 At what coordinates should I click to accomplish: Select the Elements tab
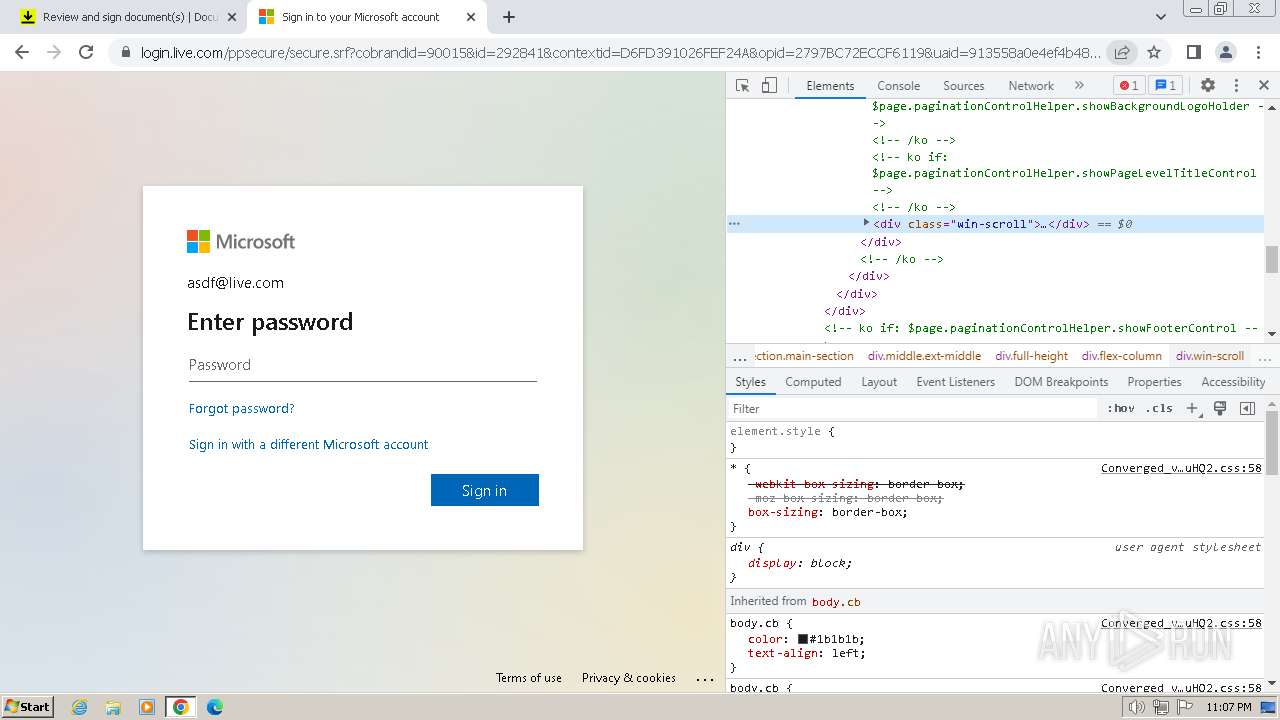pyautogui.click(x=830, y=86)
